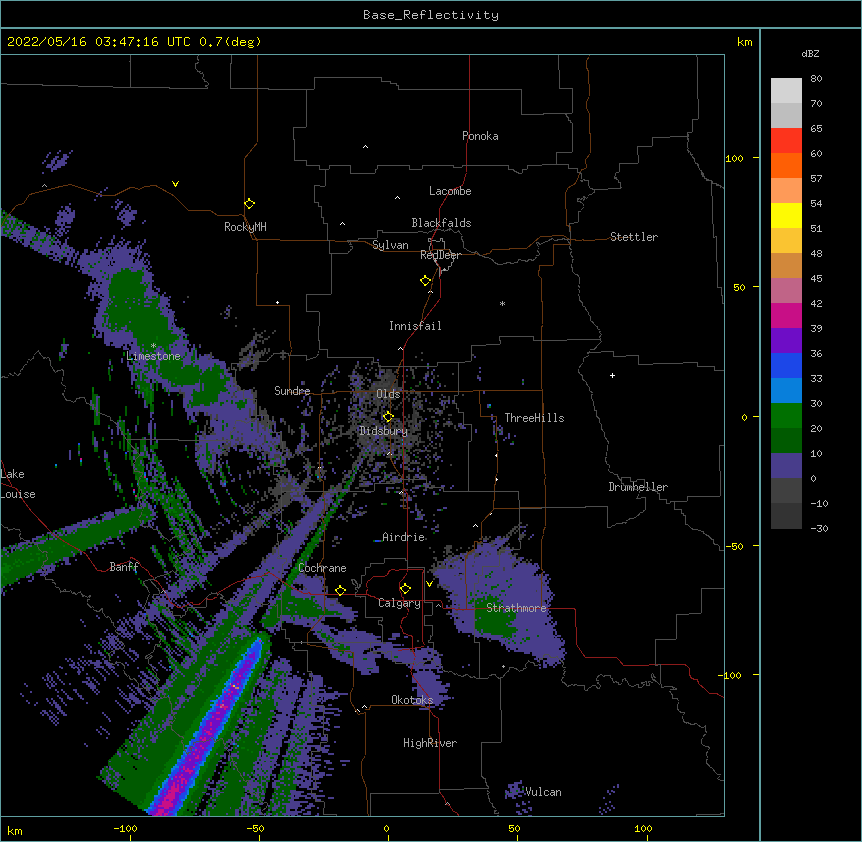862x842 pixels.
Task: Click the Lake Louise label
Action: 18,484
